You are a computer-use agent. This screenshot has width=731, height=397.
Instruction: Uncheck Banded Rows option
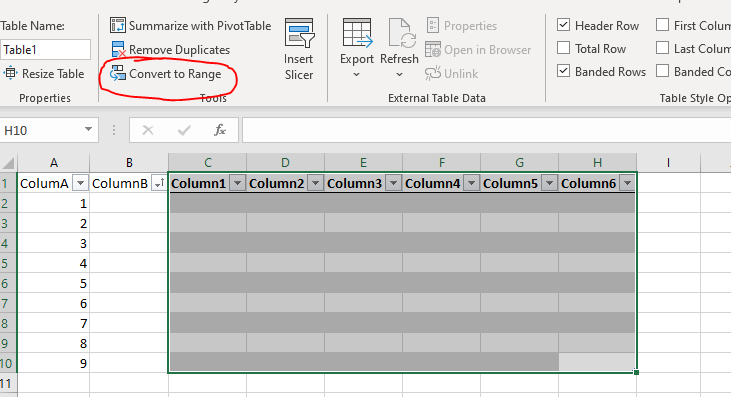point(563,71)
